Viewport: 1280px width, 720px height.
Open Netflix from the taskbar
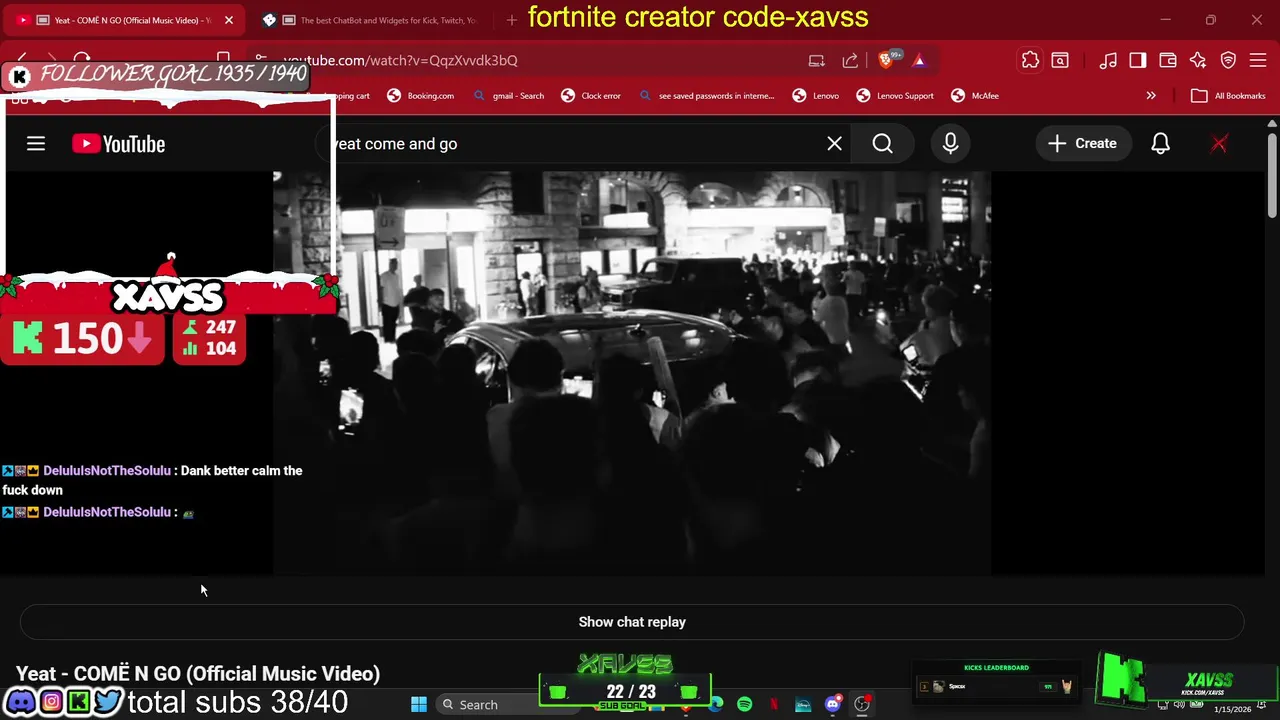[774, 705]
